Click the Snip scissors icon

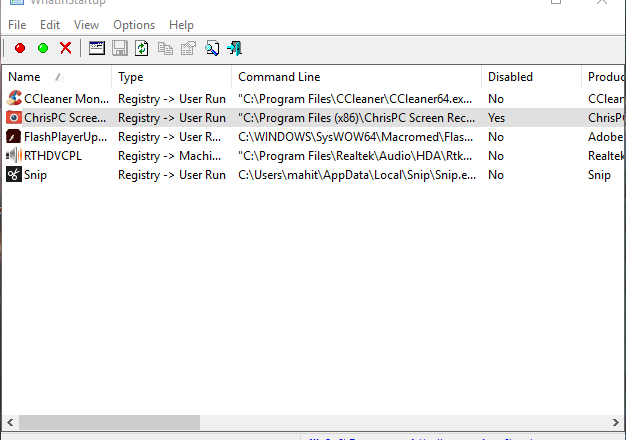[x=14, y=174]
